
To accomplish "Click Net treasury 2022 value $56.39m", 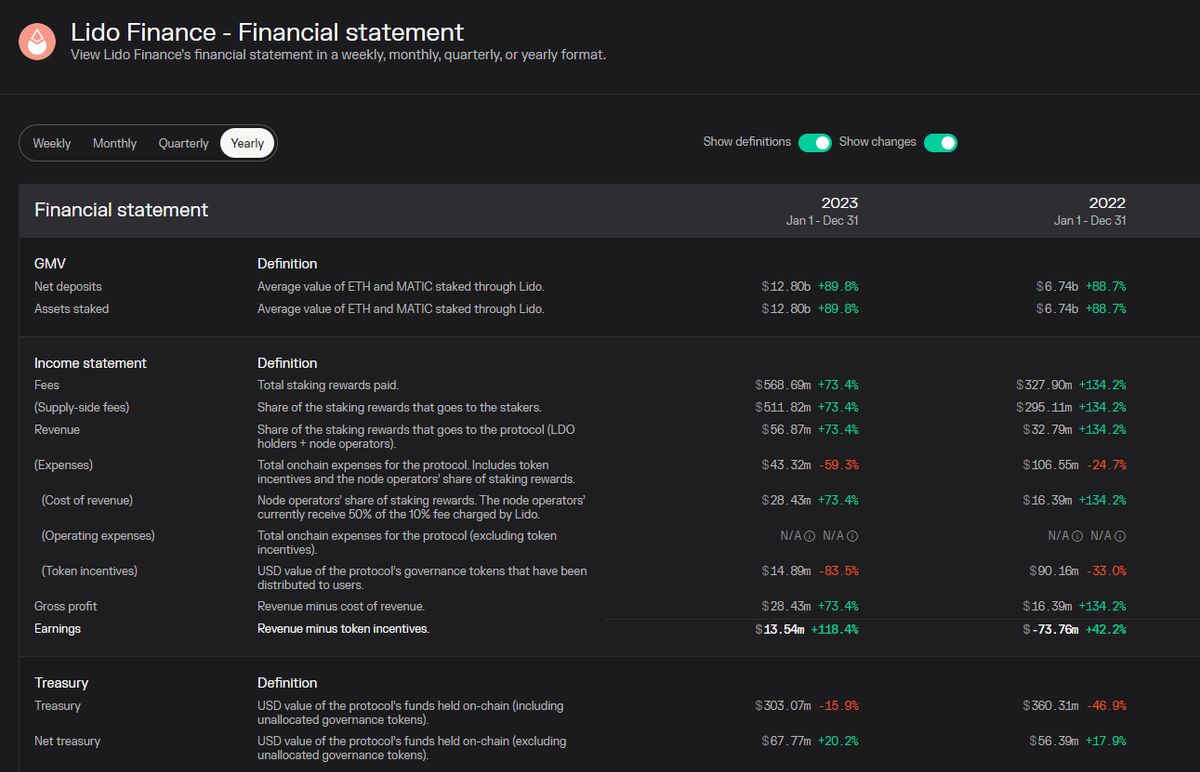I will (1054, 741).
